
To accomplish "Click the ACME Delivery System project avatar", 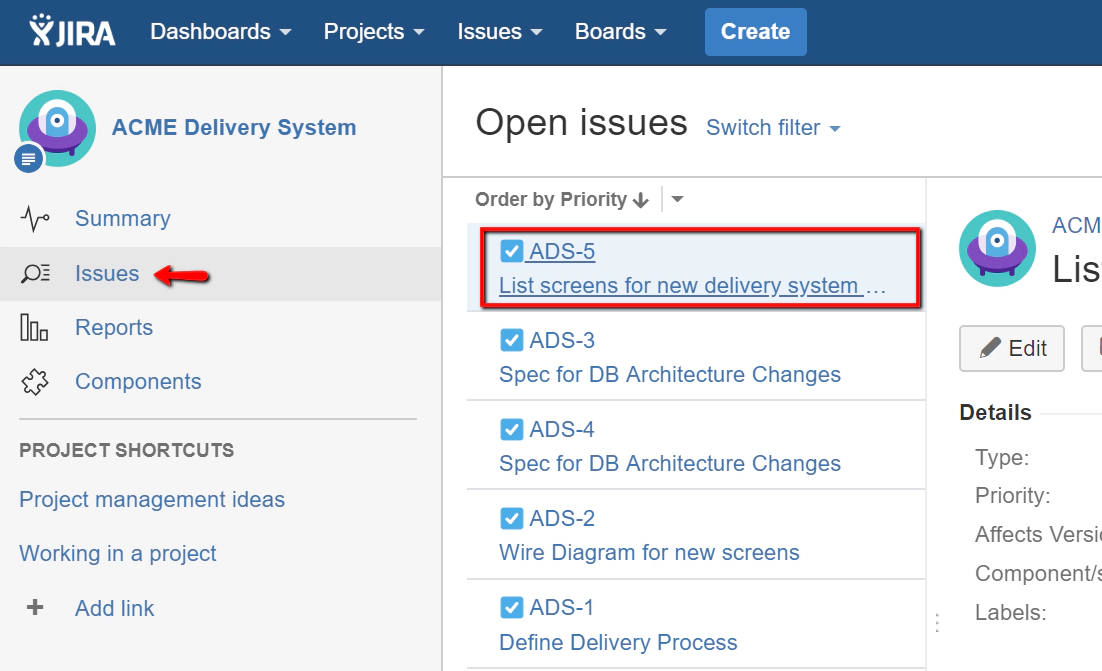I will click(x=57, y=128).
